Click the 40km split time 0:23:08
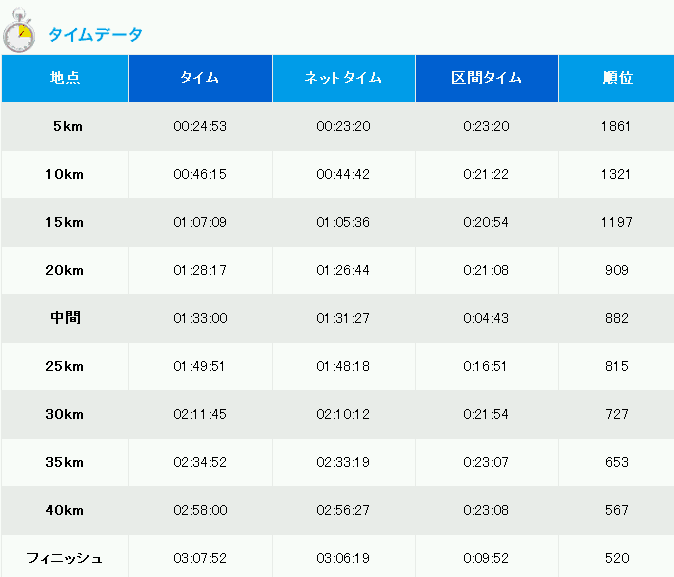674x577 pixels. pos(486,510)
